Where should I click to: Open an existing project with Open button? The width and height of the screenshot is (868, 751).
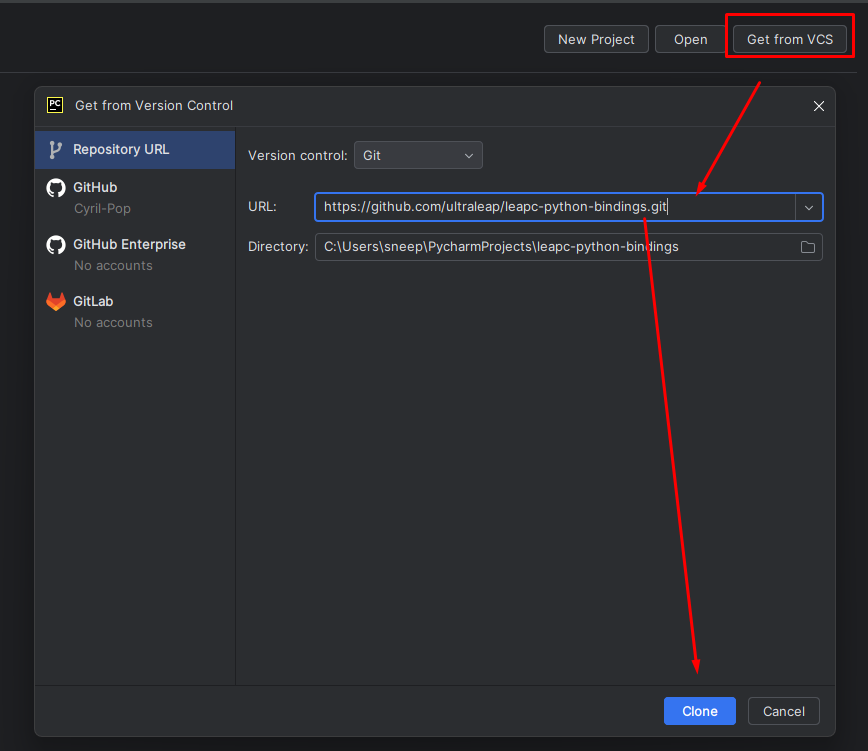[x=690, y=39]
